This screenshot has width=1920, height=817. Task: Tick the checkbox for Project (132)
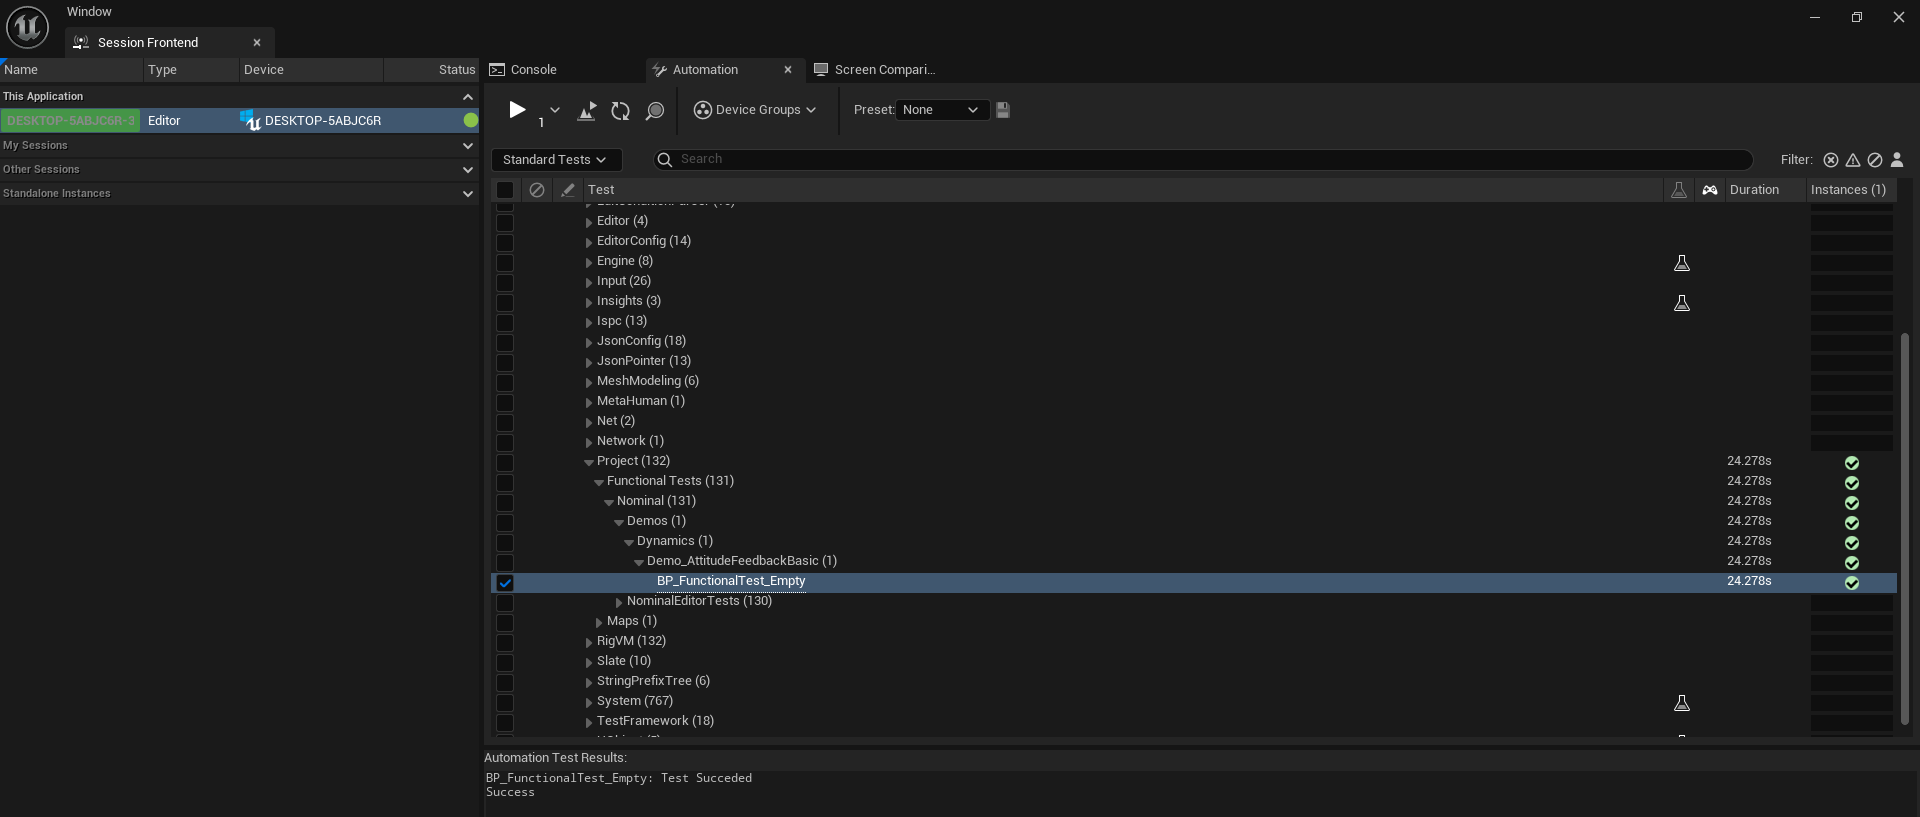coord(505,463)
